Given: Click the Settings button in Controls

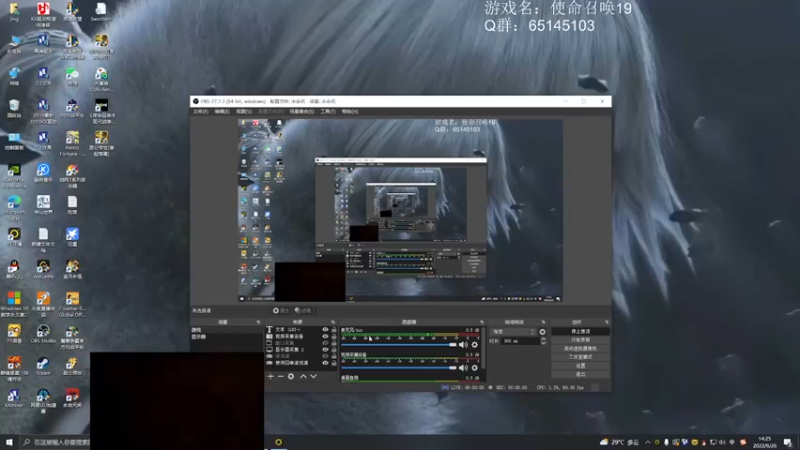Looking at the screenshot, I should [581, 366].
